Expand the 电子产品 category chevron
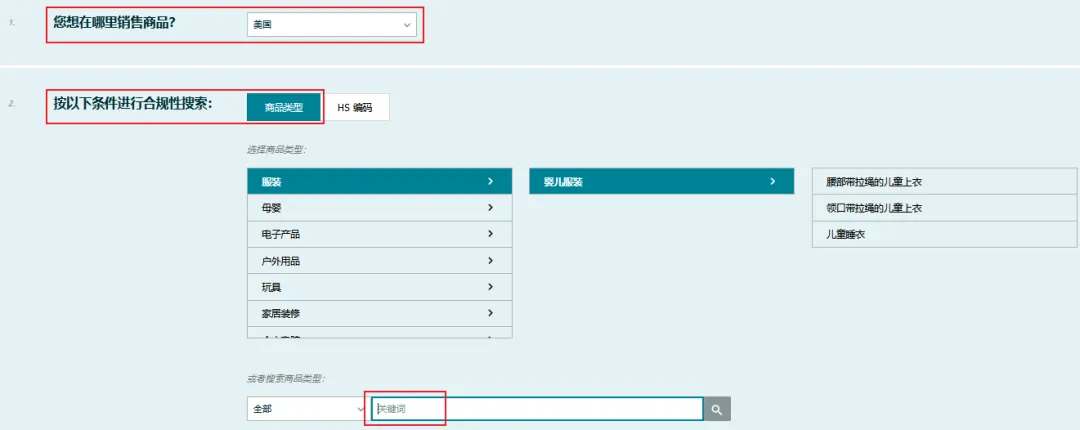 pyautogui.click(x=490, y=234)
